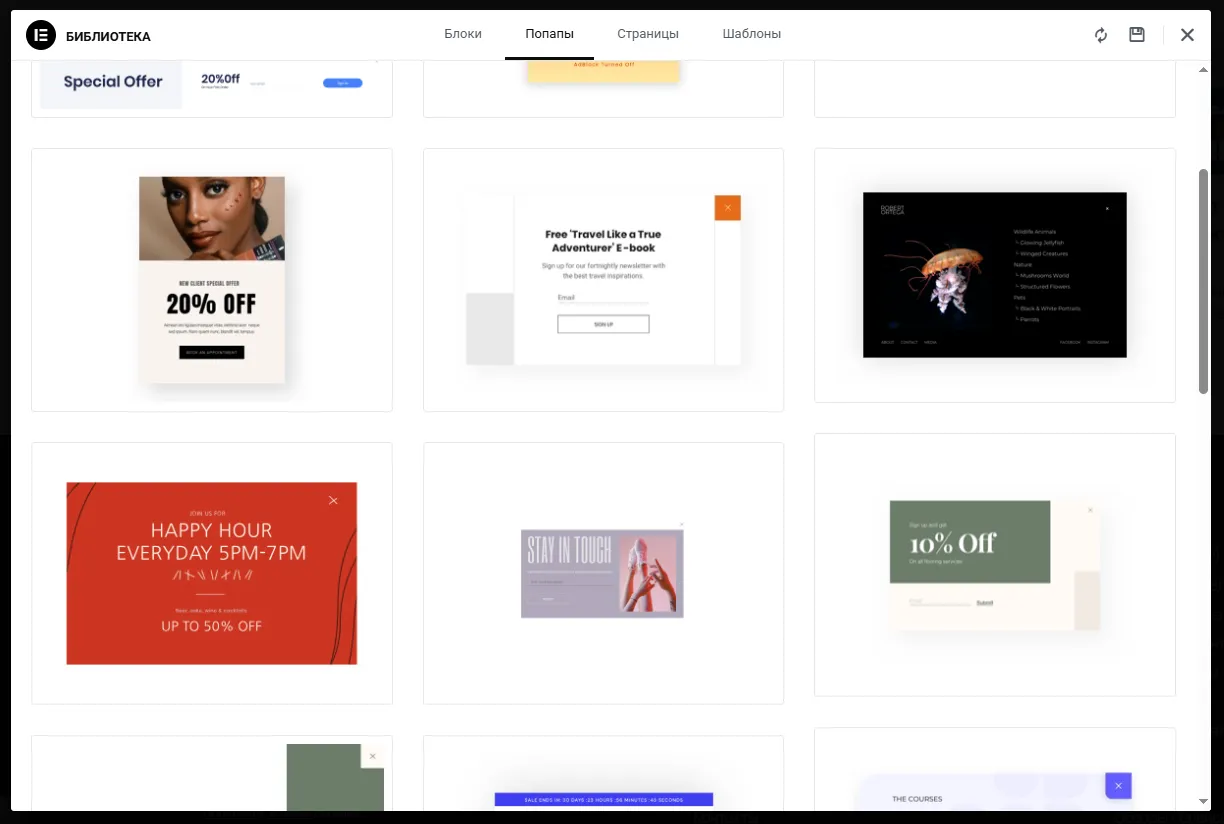1224x824 pixels.
Task: Choose the blue sale countdown bar template
Action: 603,774
